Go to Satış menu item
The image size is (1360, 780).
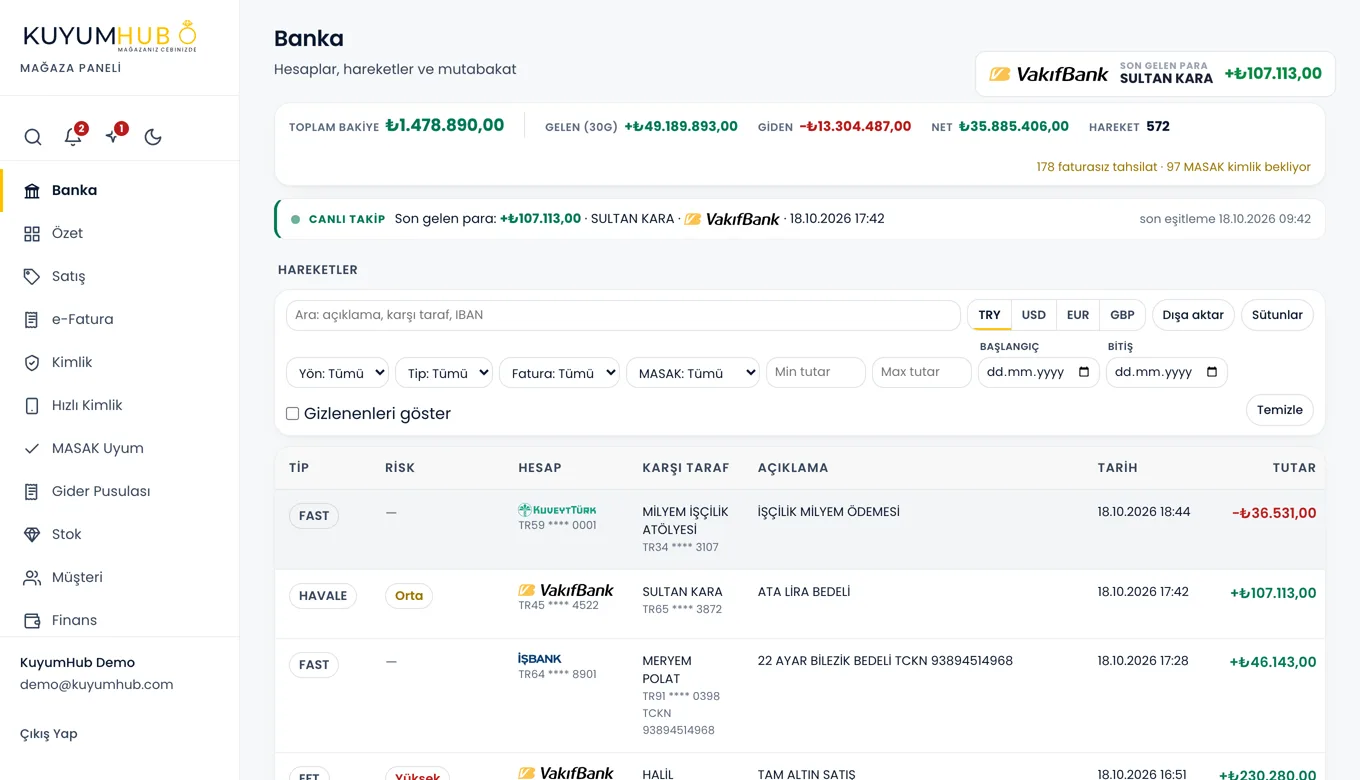(119, 276)
